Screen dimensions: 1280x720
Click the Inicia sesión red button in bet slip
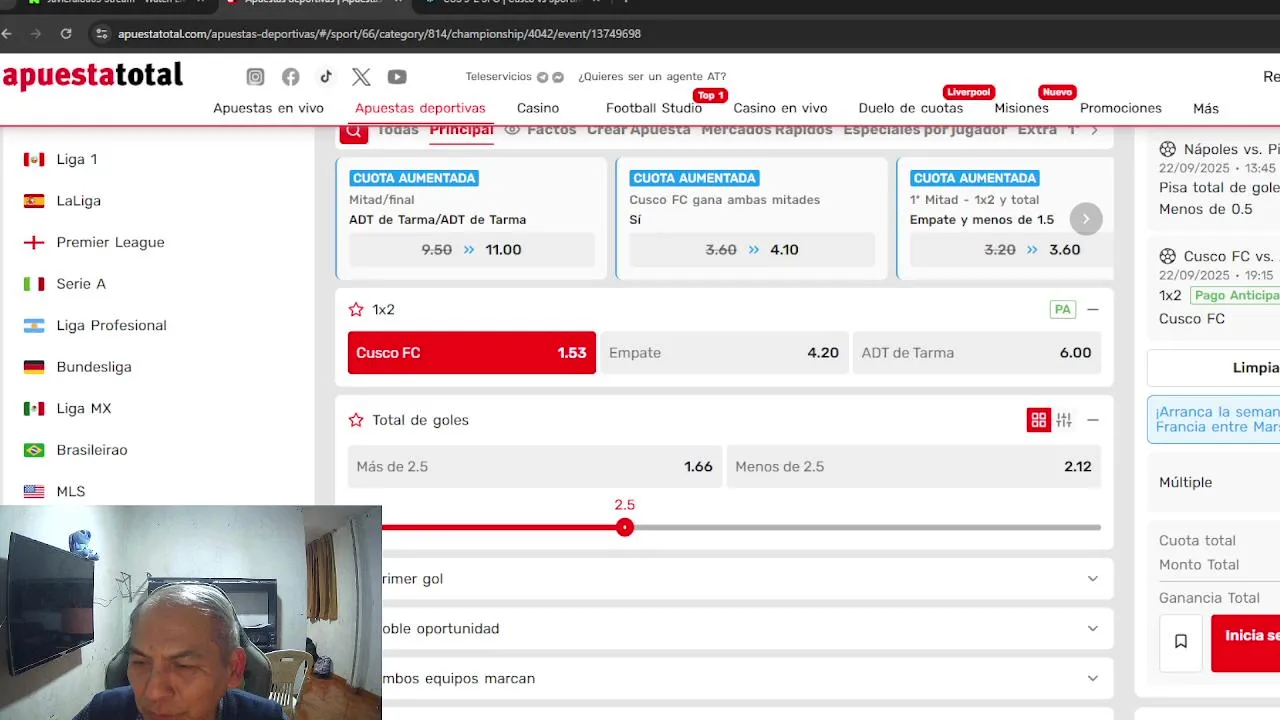coord(1245,643)
